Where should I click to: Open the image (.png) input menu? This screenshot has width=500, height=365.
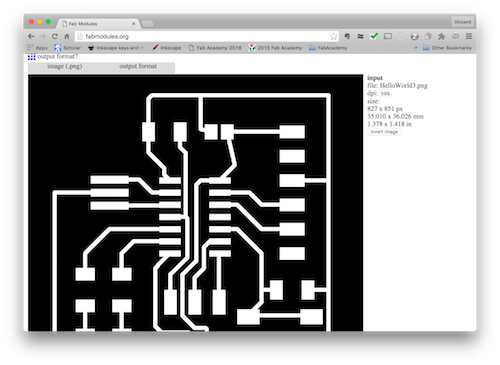[65, 66]
